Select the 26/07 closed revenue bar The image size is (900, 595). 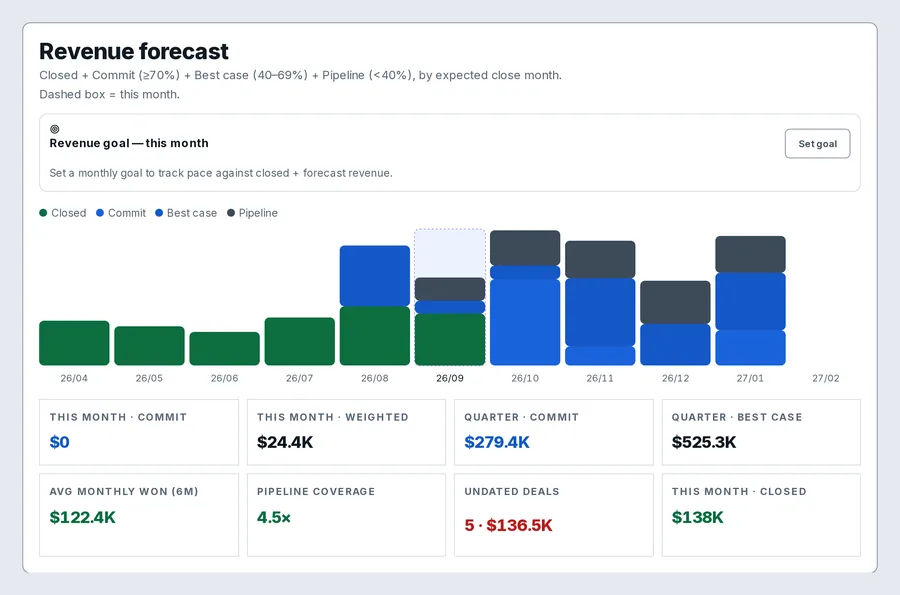click(x=300, y=341)
